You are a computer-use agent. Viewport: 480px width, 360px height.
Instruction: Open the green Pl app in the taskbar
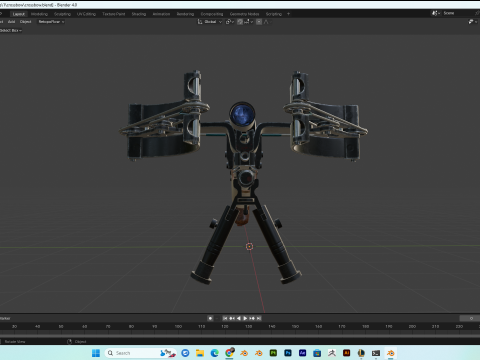click(x=273, y=353)
